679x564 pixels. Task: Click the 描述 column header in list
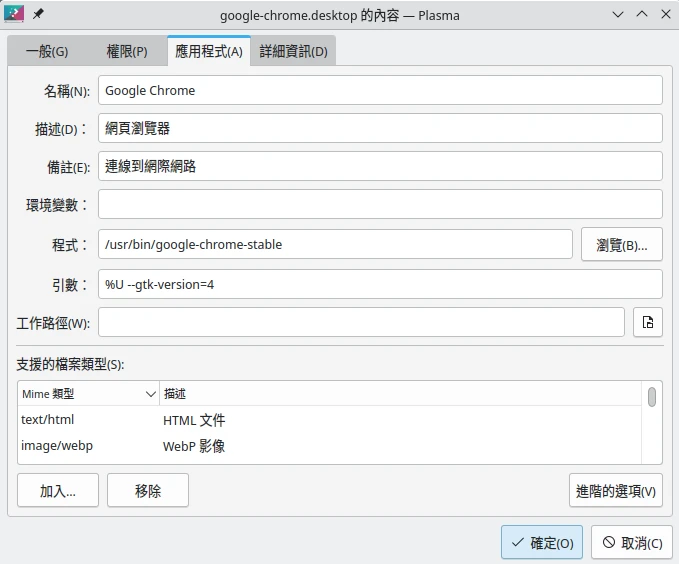[x=400, y=394]
